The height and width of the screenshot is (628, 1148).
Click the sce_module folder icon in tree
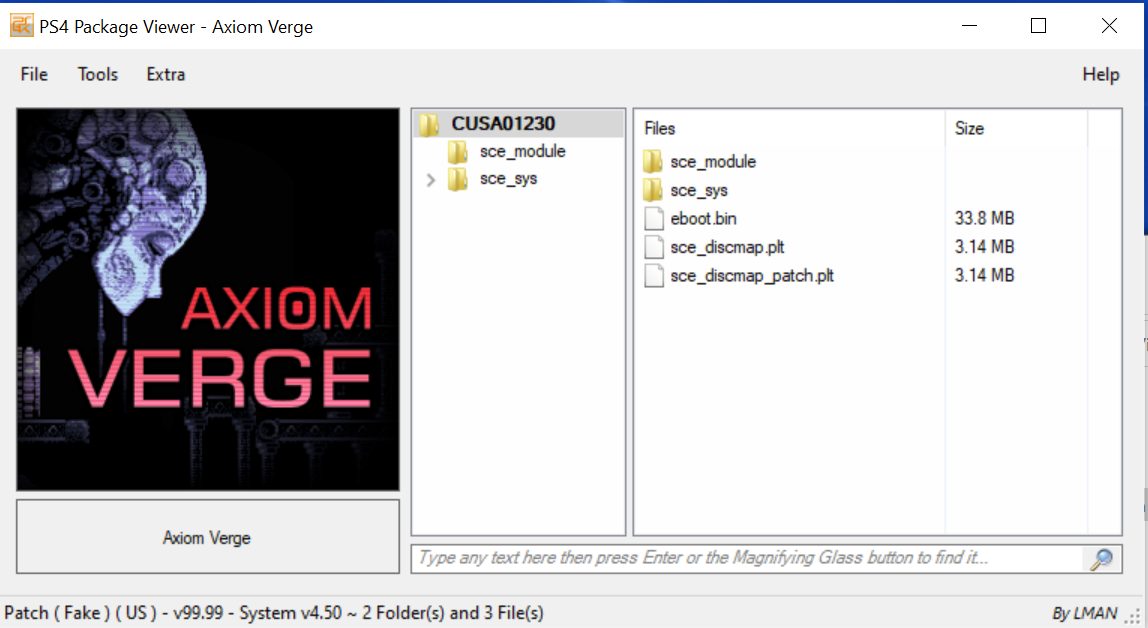(458, 152)
